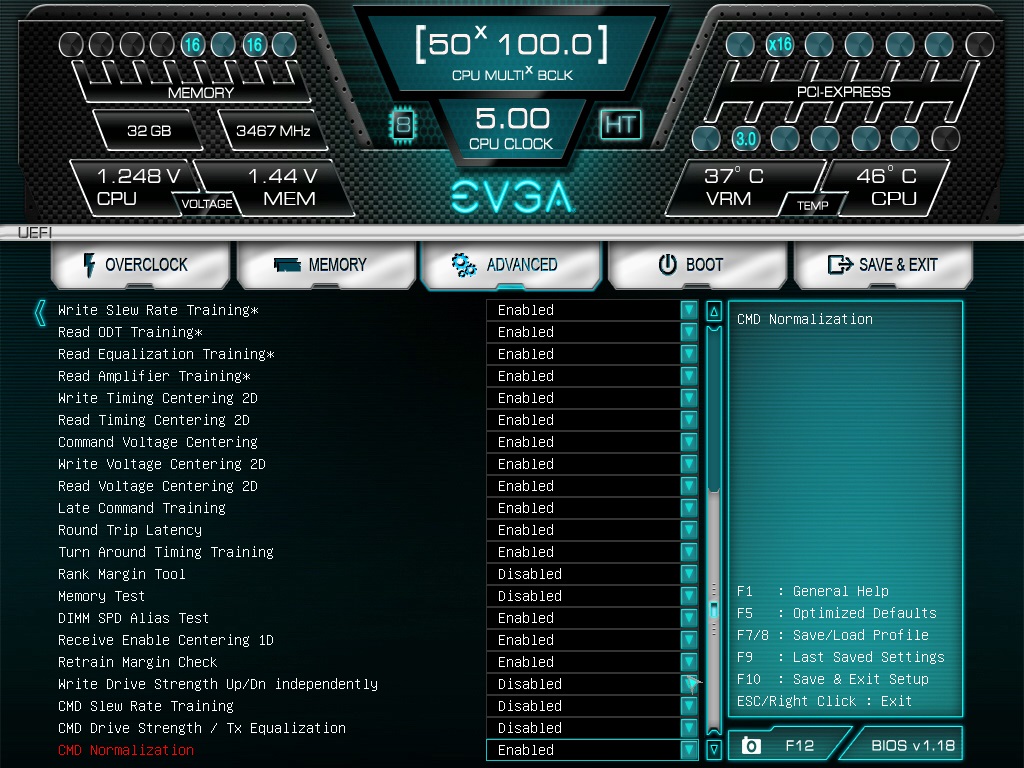
Task: Click the EVGA logo
Action: 513,197
